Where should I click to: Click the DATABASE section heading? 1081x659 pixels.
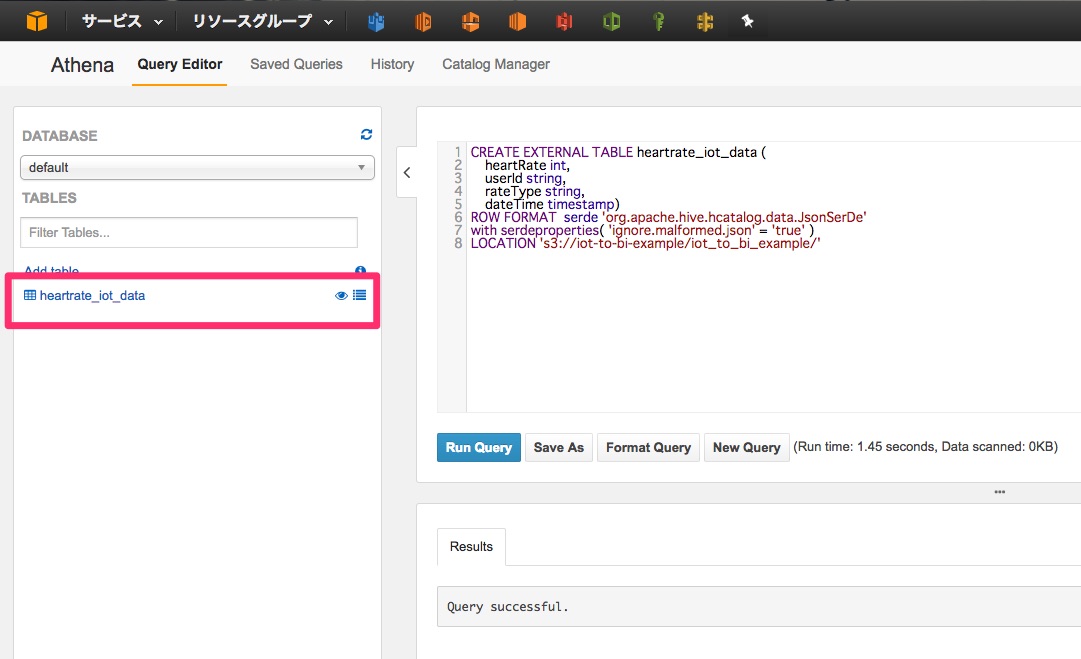[x=59, y=136]
